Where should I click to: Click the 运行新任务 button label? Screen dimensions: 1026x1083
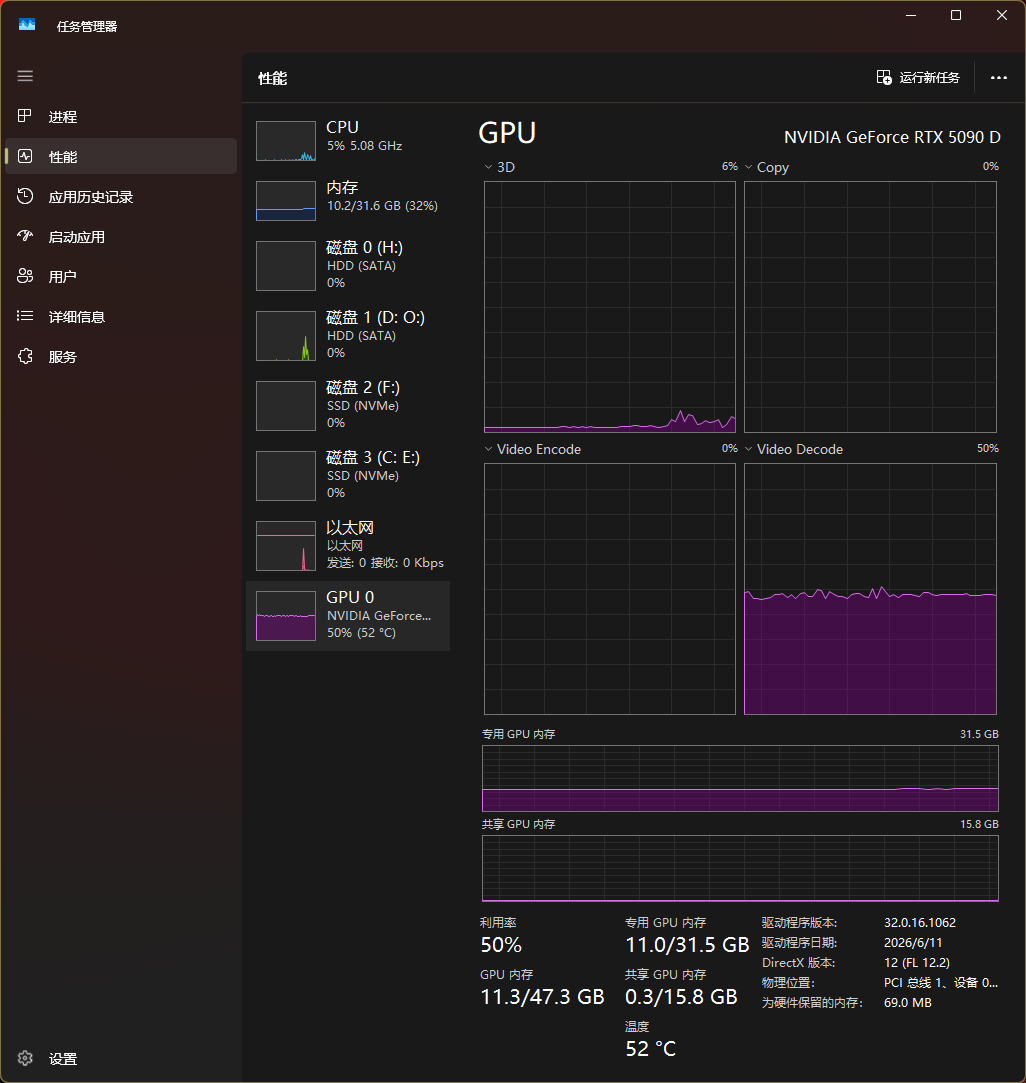point(929,77)
